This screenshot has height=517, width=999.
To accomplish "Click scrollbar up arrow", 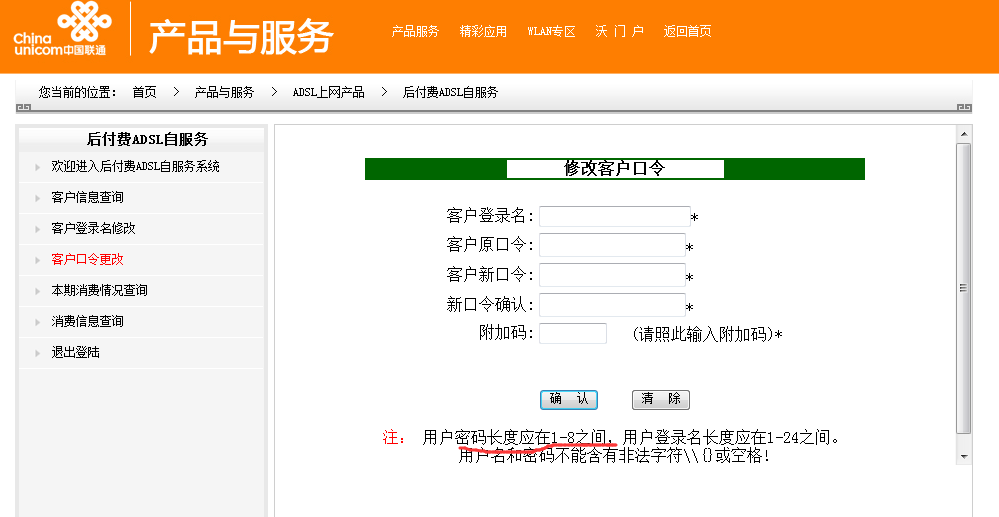I will pyautogui.click(x=963, y=134).
